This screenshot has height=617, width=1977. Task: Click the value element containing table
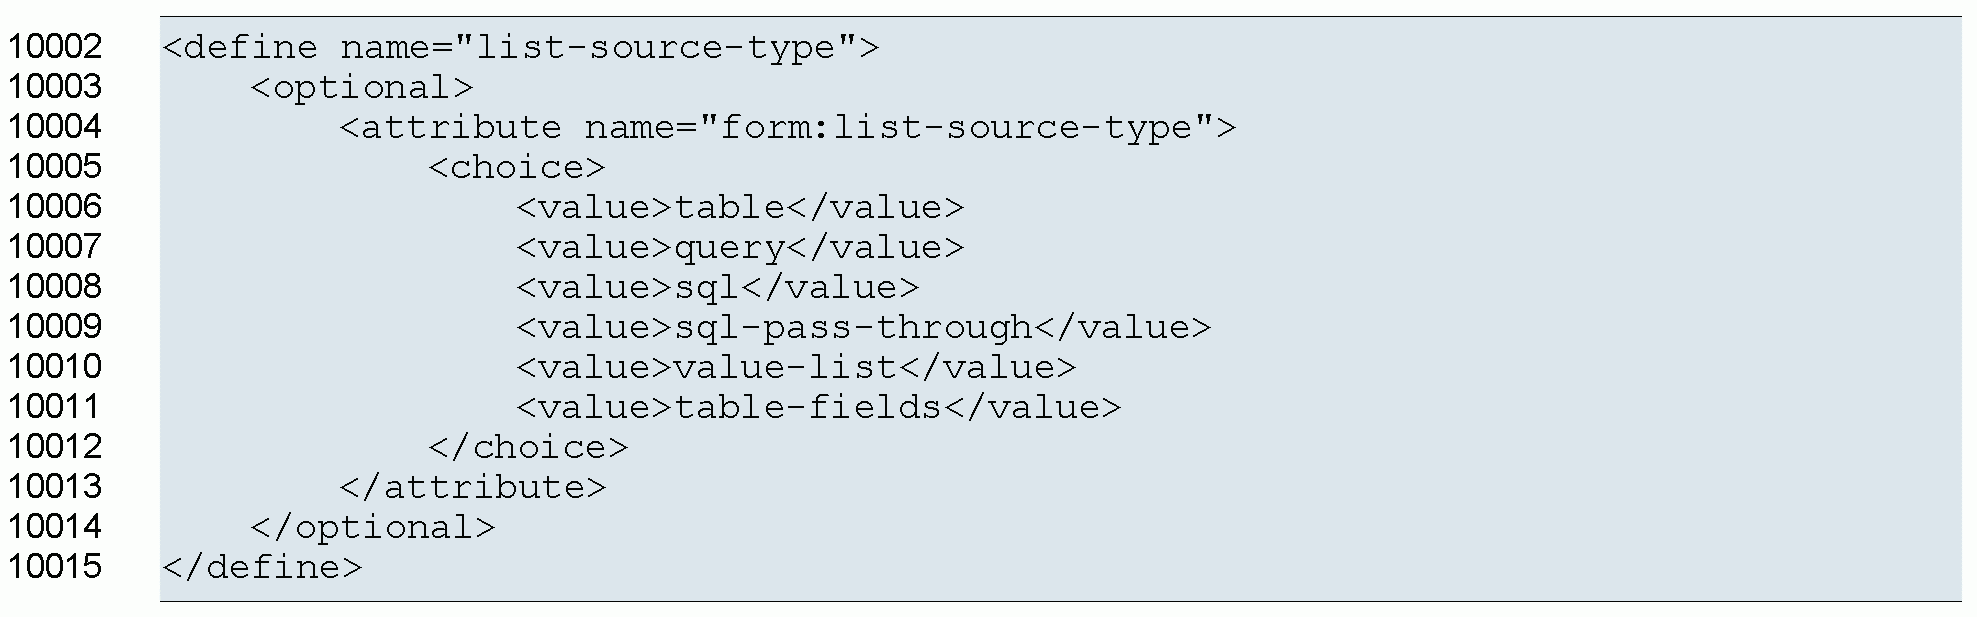(x=740, y=208)
